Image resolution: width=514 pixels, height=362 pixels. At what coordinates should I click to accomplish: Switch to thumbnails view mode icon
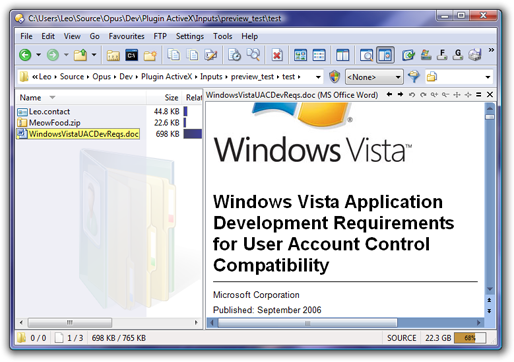pos(300,55)
